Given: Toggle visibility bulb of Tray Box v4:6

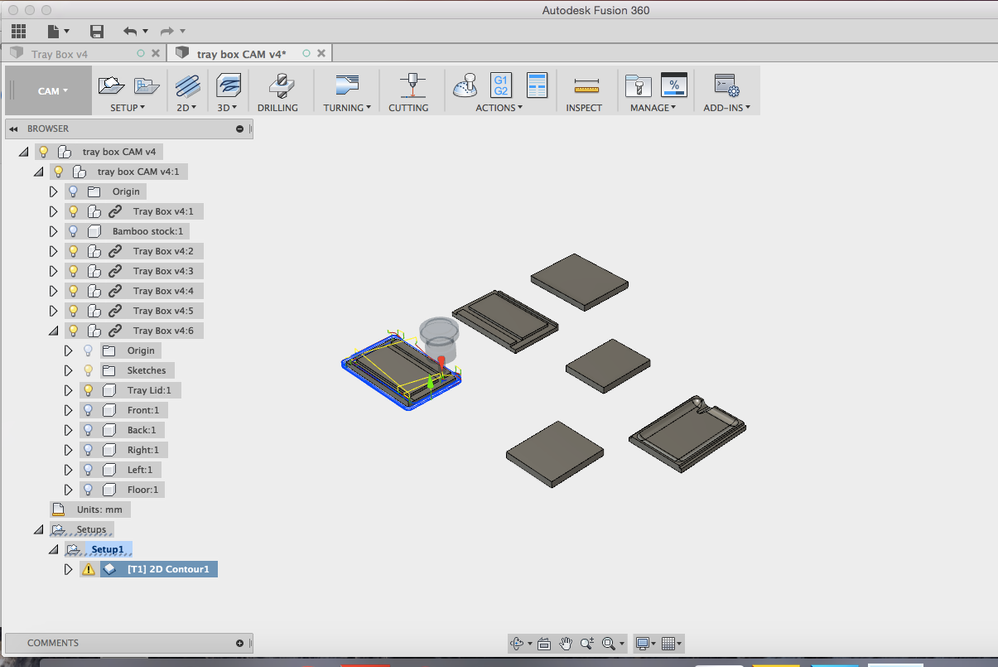Looking at the screenshot, I should pos(73,330).
